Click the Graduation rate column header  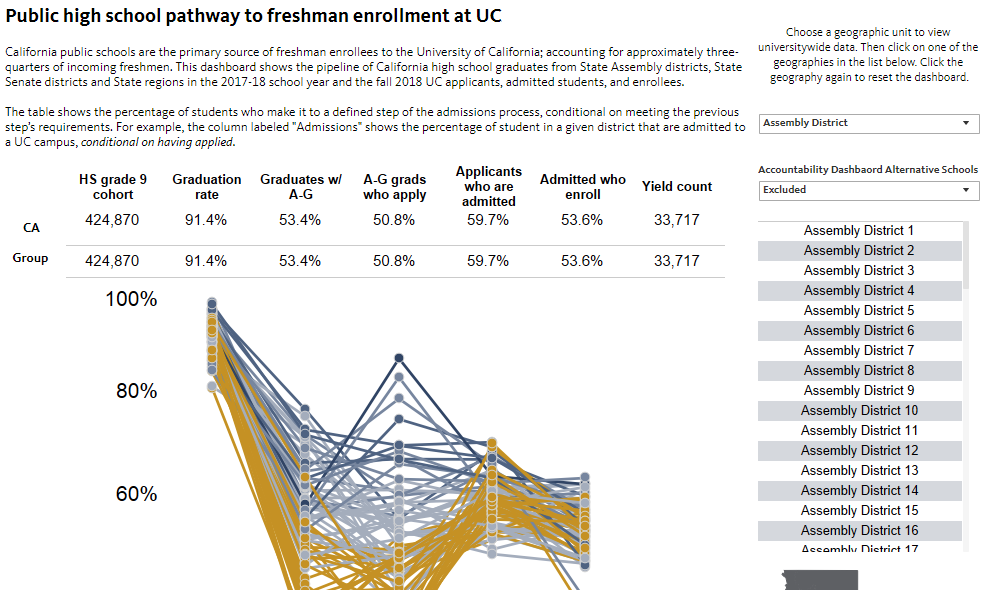pyautogui.click(x=206, y=178)
